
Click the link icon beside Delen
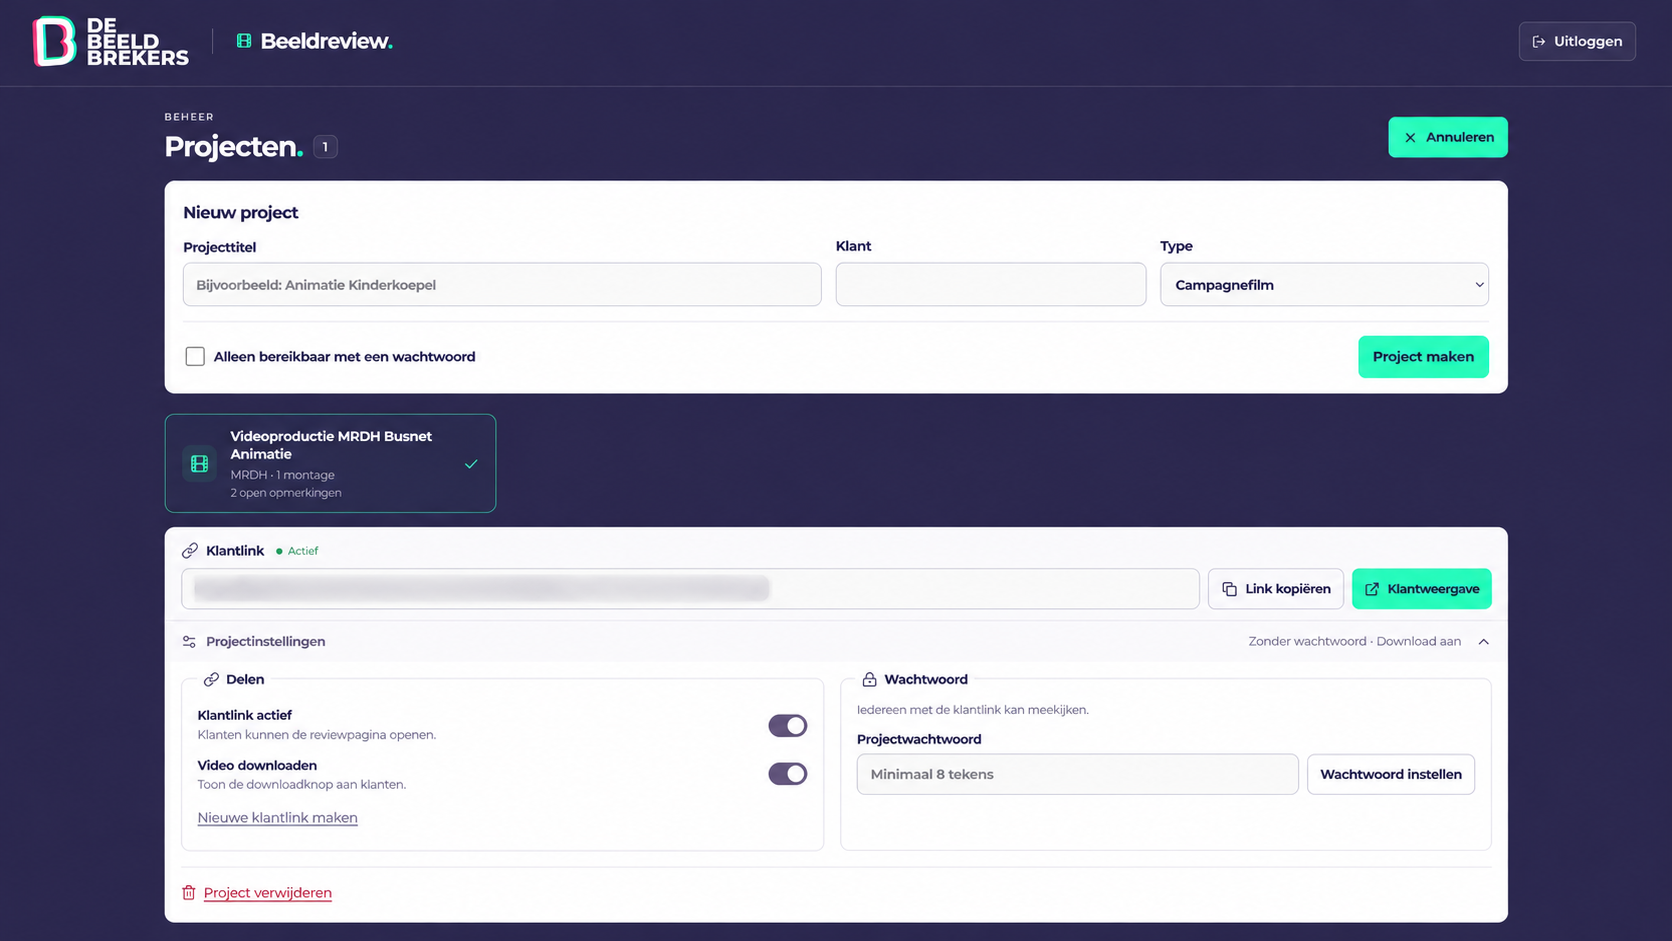click(x=211, y=680)
